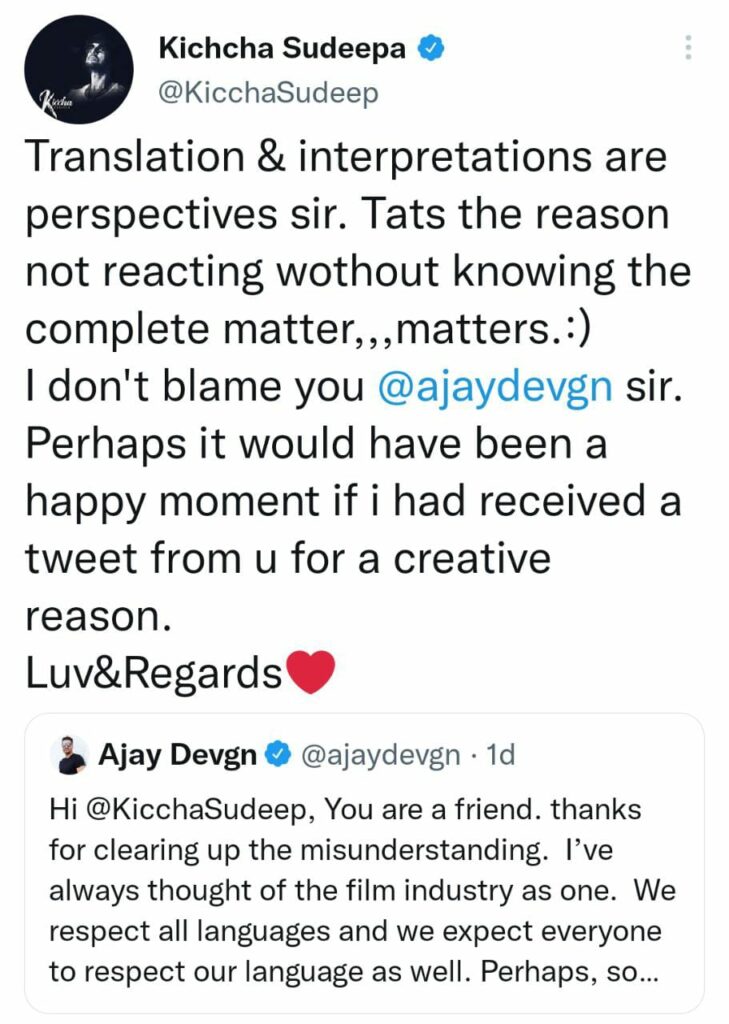
Task: Expand truncated text at 'Perhaps, so...'
Action: point(570,972)
